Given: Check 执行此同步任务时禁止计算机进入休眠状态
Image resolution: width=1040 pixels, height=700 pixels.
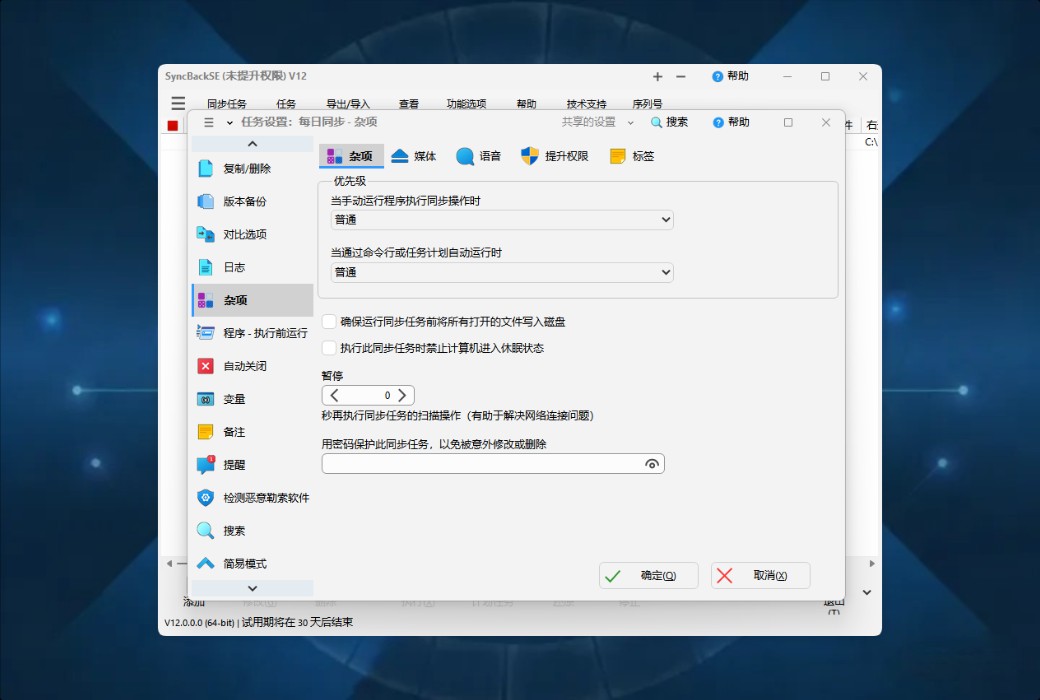Looking at the screenshot, I should [x=328, y=348].
